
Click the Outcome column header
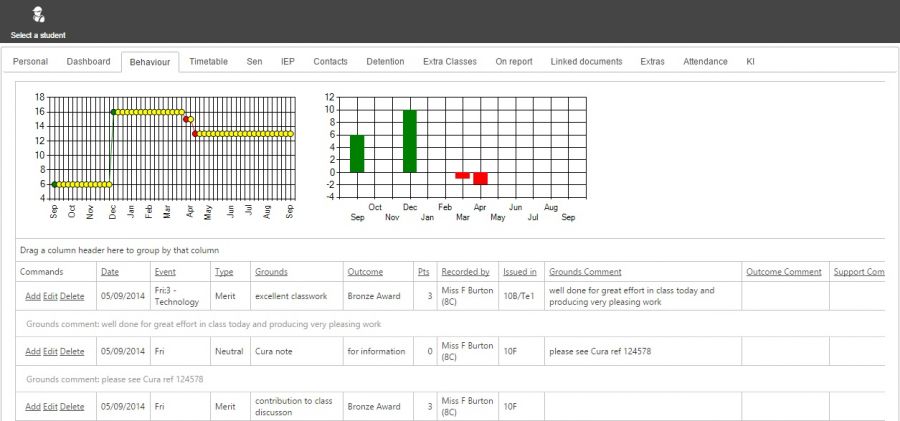point(365,272)
